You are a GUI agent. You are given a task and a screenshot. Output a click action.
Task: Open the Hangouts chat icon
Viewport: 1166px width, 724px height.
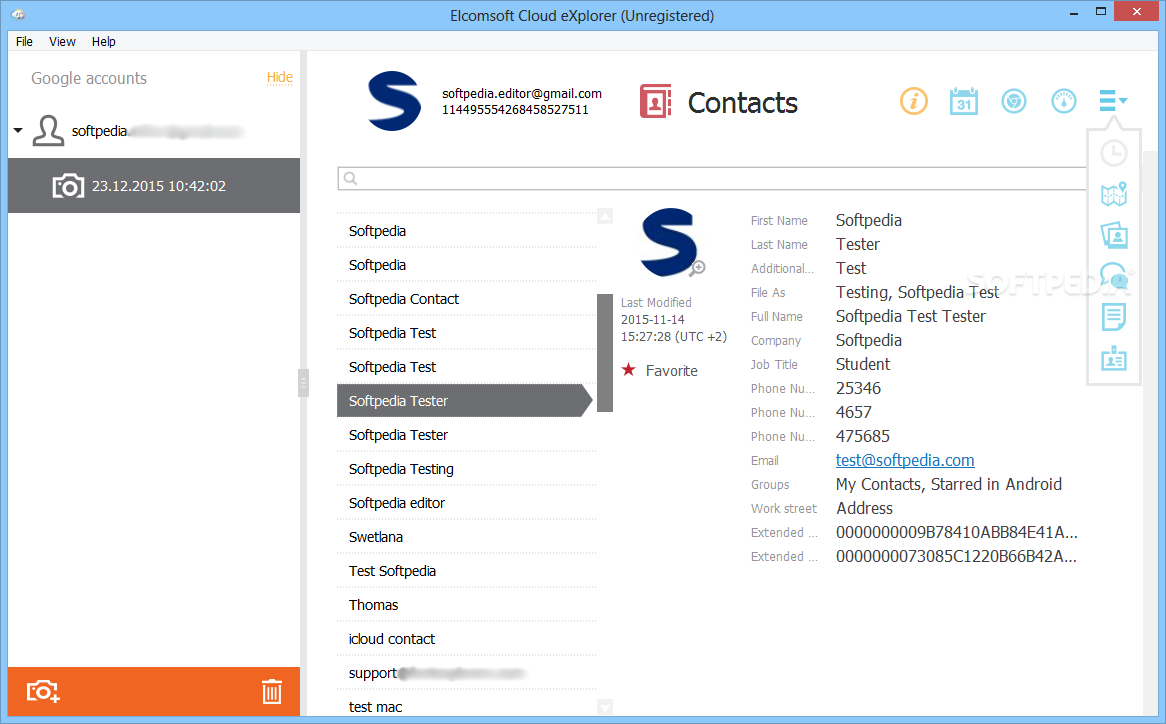point(1114,276)
